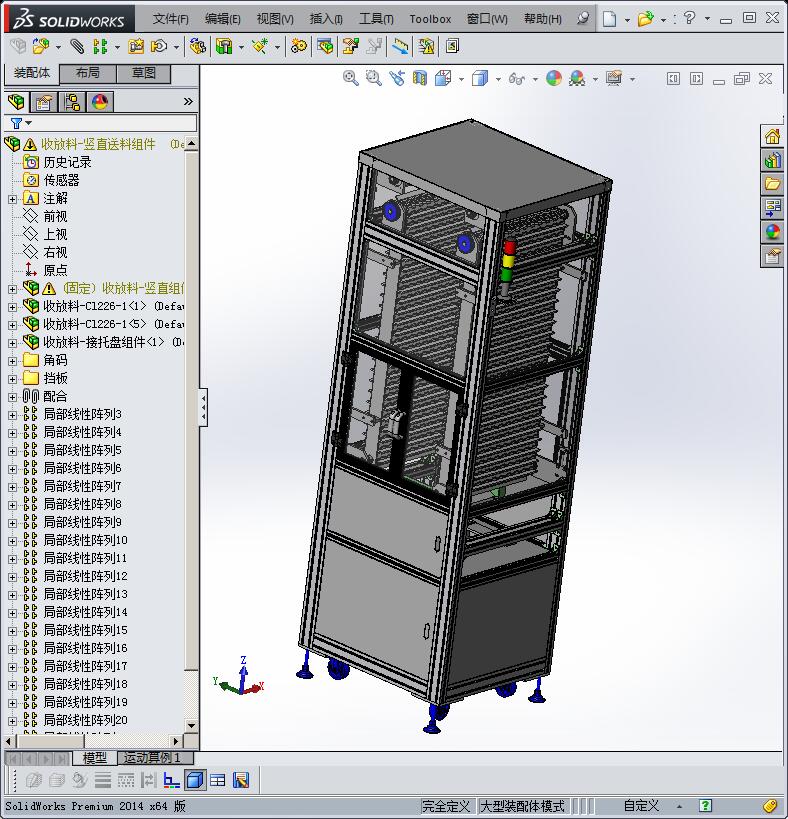Click feature tree vertical scrollbar down arrow
This screenshot has width=788, height=819.
coord(192,726)
